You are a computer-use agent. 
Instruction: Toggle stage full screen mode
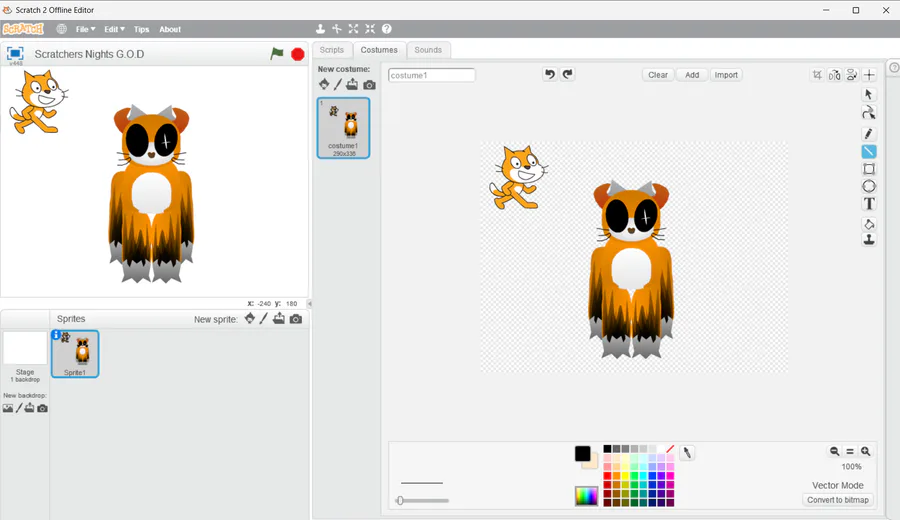15,53
